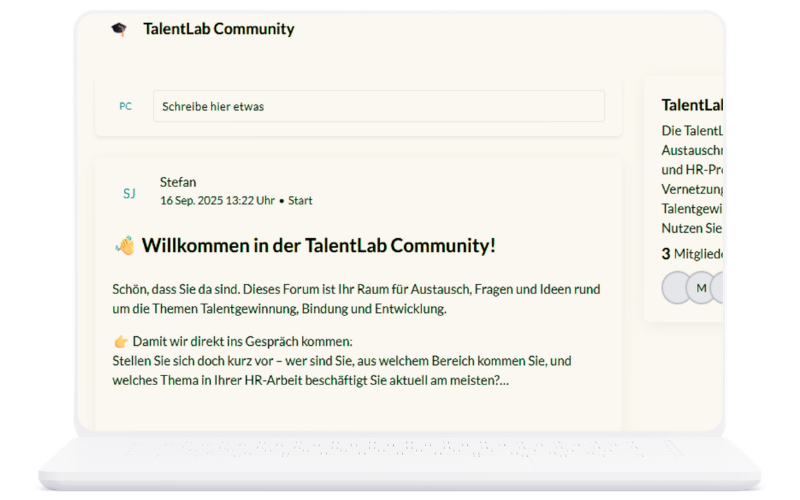The image size is (800, 500).
Task: Focus the "Schreibe hier etwas" input field
Action: [378, 106]
